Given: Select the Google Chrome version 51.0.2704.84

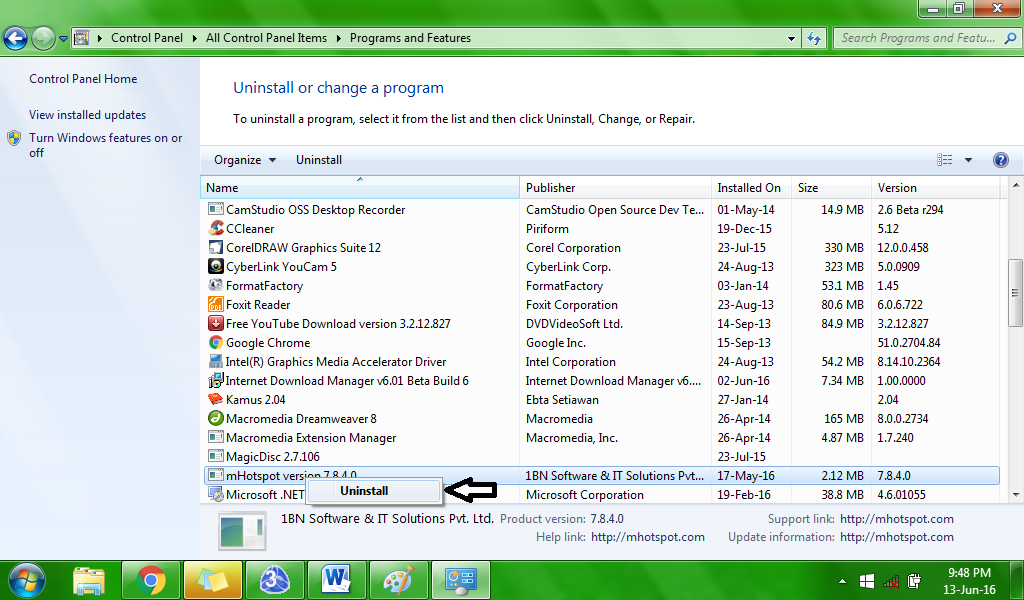Looking at the screenshot, I should (x=908, y=343).
